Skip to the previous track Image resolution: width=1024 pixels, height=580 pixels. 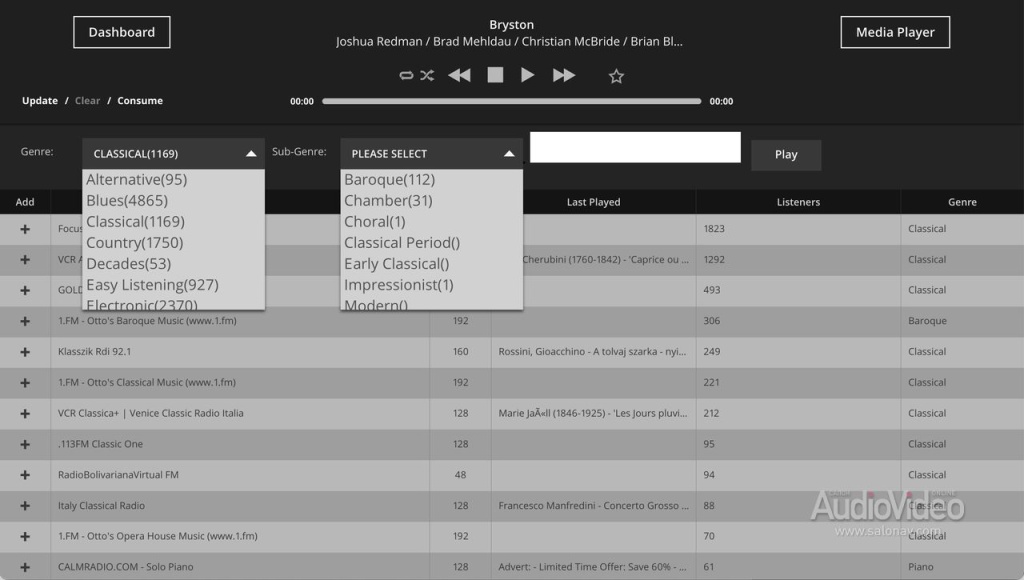[x=459, y=75]
